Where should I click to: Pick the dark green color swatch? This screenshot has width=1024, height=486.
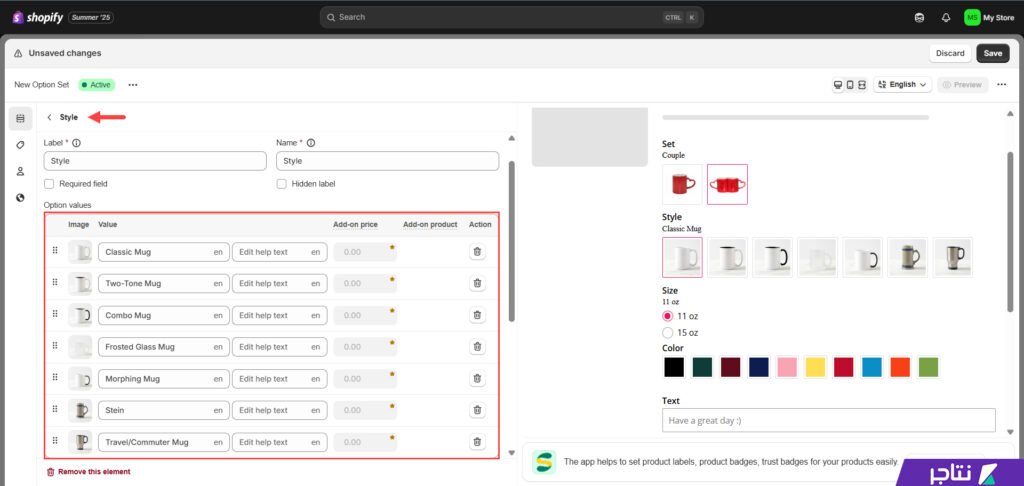(702, 367)
